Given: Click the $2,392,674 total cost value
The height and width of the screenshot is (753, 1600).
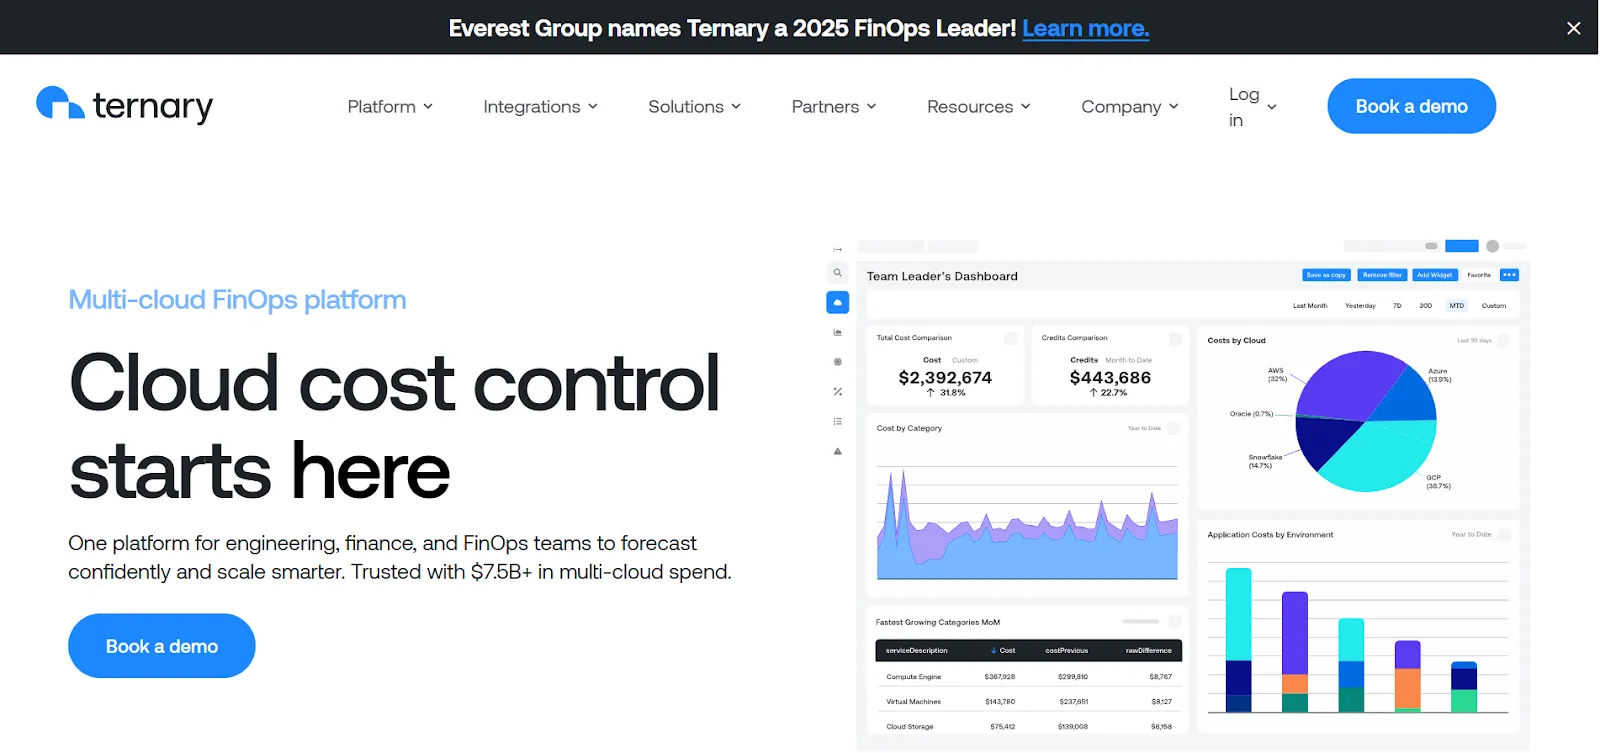Looking at the screenshot, I should [x=945, y=377].
